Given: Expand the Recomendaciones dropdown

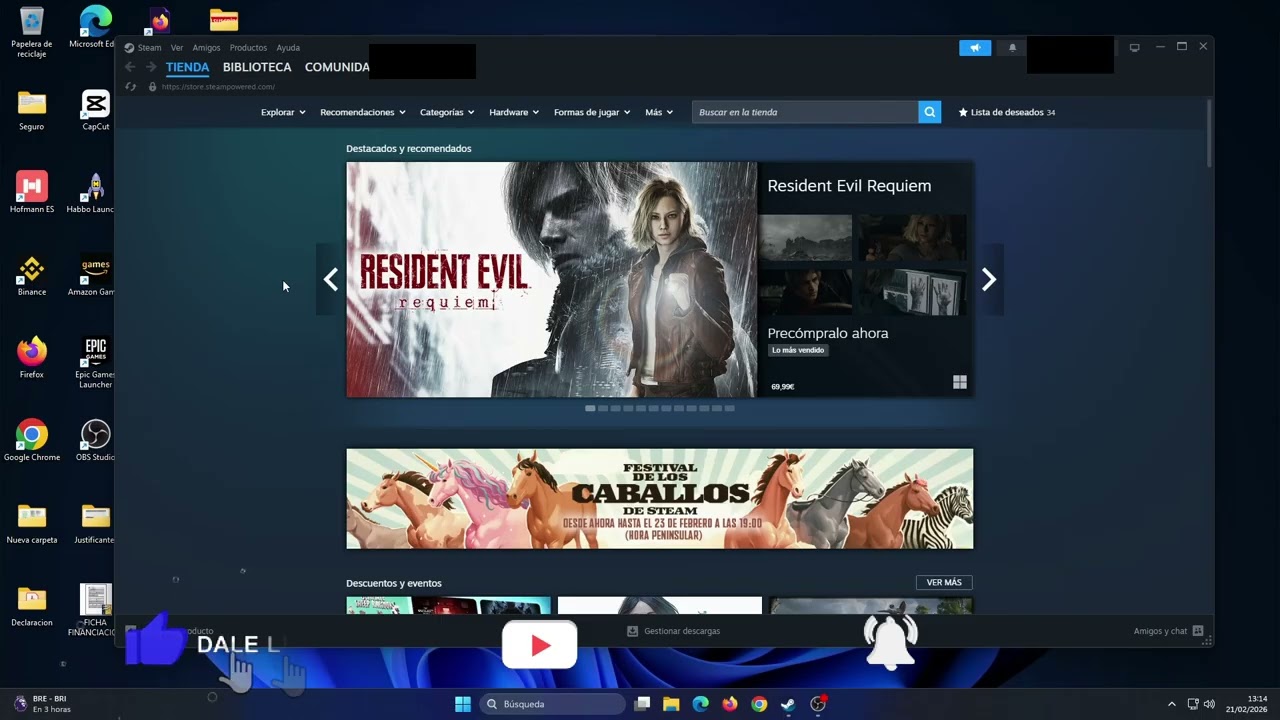Looking at the screenshot, I should 362,112.
